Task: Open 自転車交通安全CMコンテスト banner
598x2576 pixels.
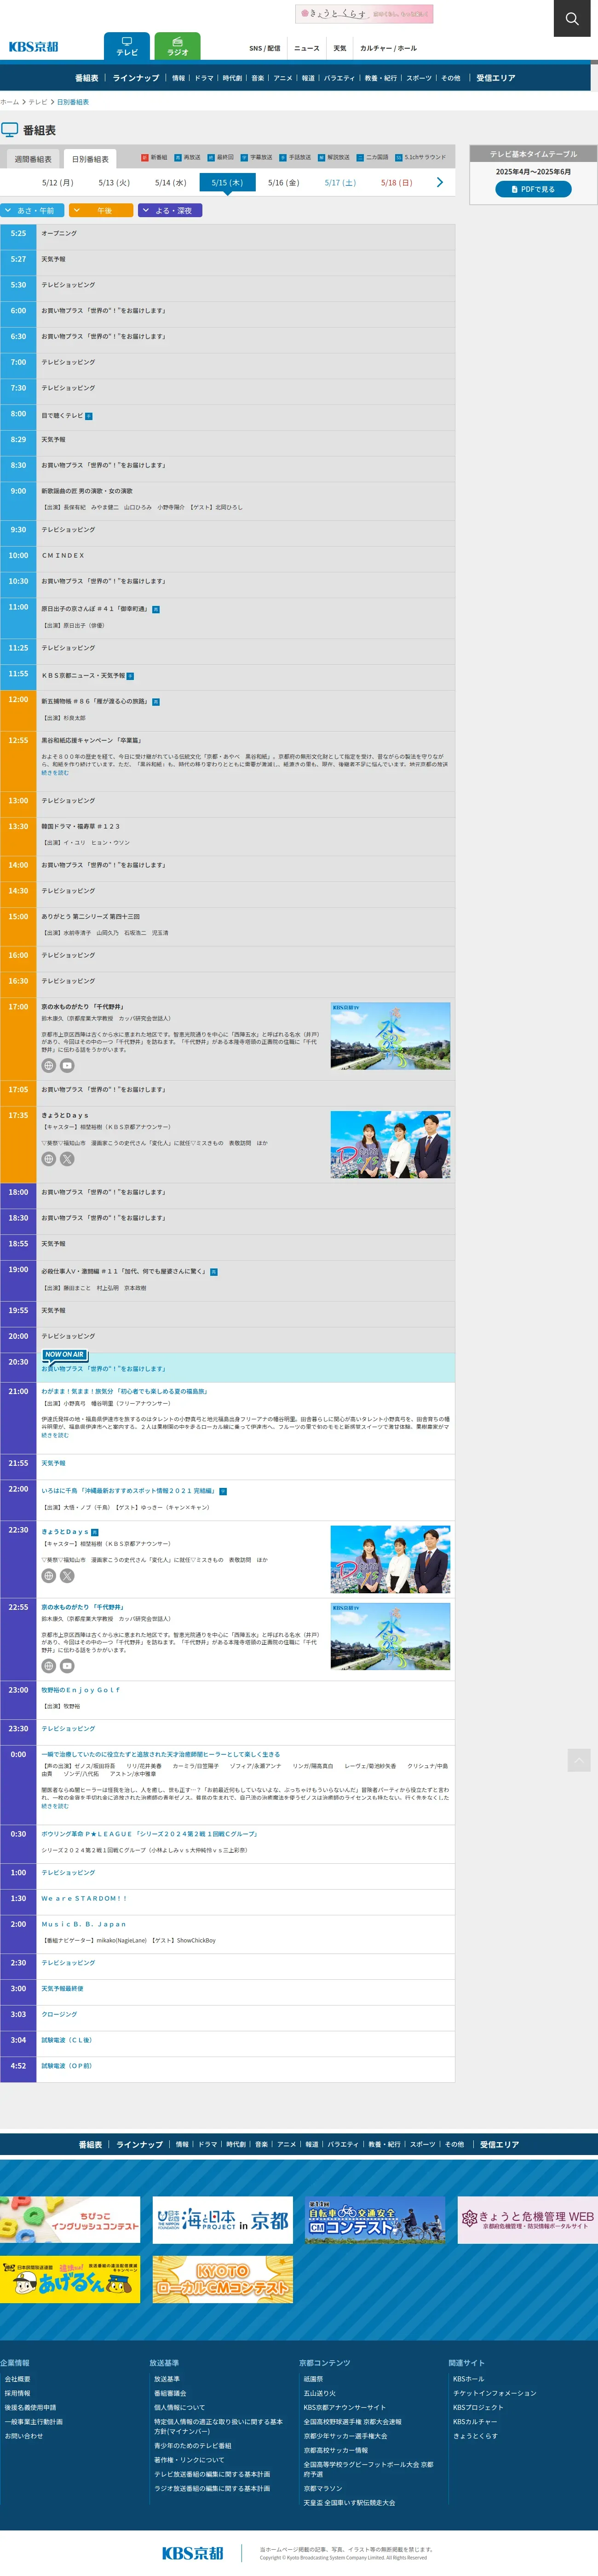Action: pos(375,2221)
